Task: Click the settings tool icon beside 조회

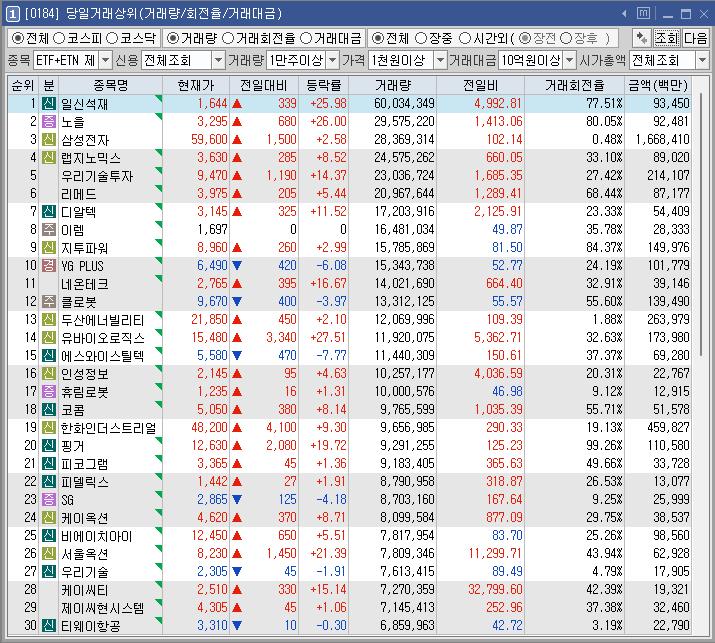Action: [x=642, y=38]
